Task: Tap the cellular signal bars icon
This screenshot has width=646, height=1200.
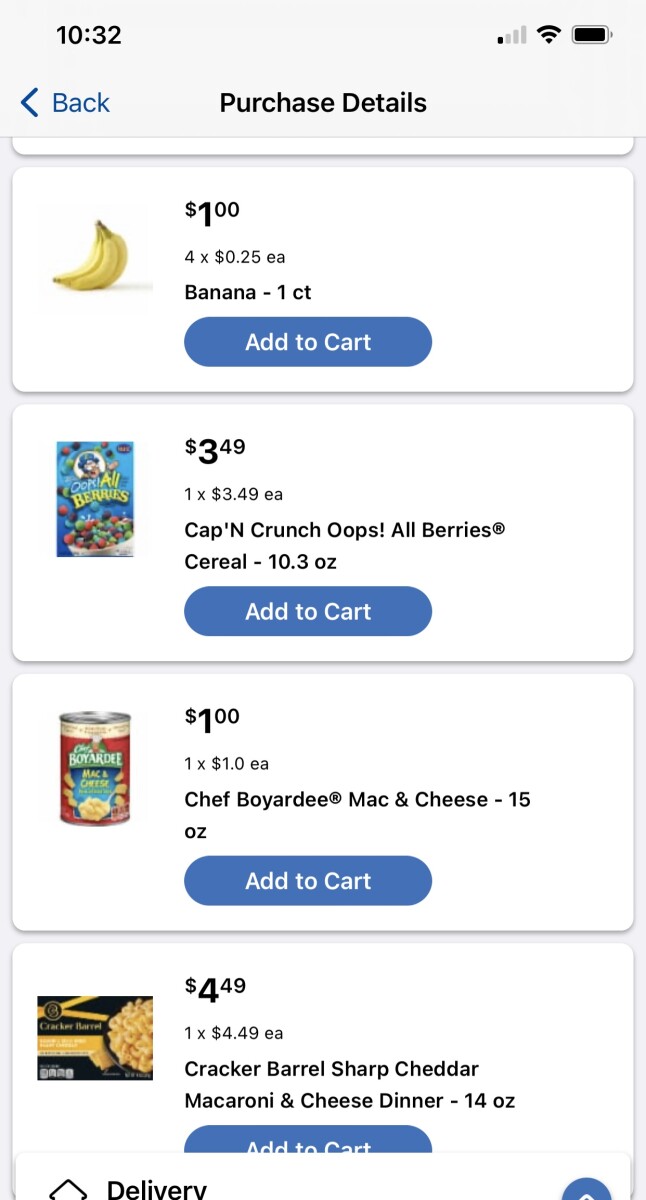Action: tap(512, 36)
